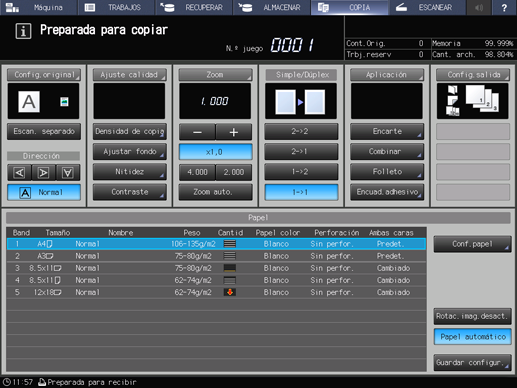This screenshot has height=388, width=517.
Task: Click the output trays icon in Config. salida
Action: (453, 100)
